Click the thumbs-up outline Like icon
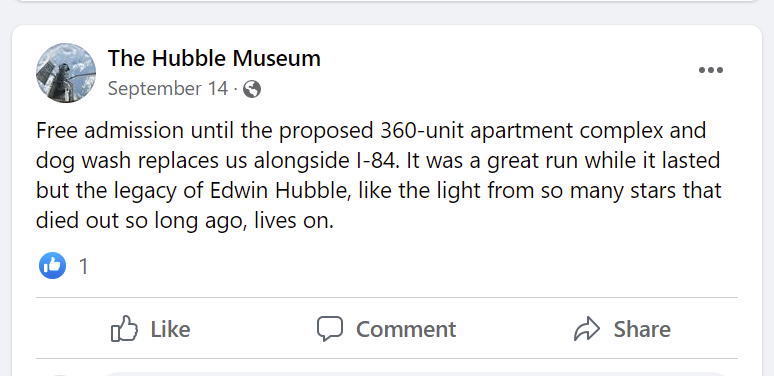The image size is (774, 376). pos(124,329)
